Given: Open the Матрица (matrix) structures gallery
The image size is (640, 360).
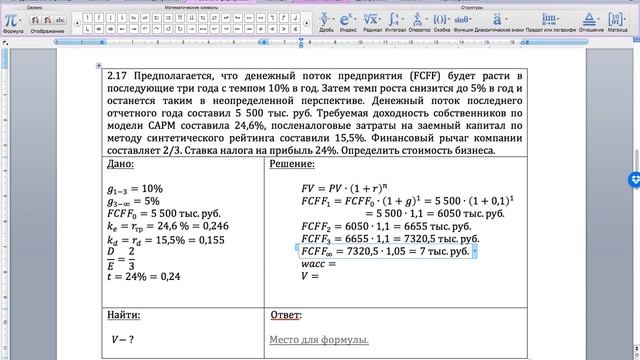Looking at the screenshot, I should pos(617,22).
